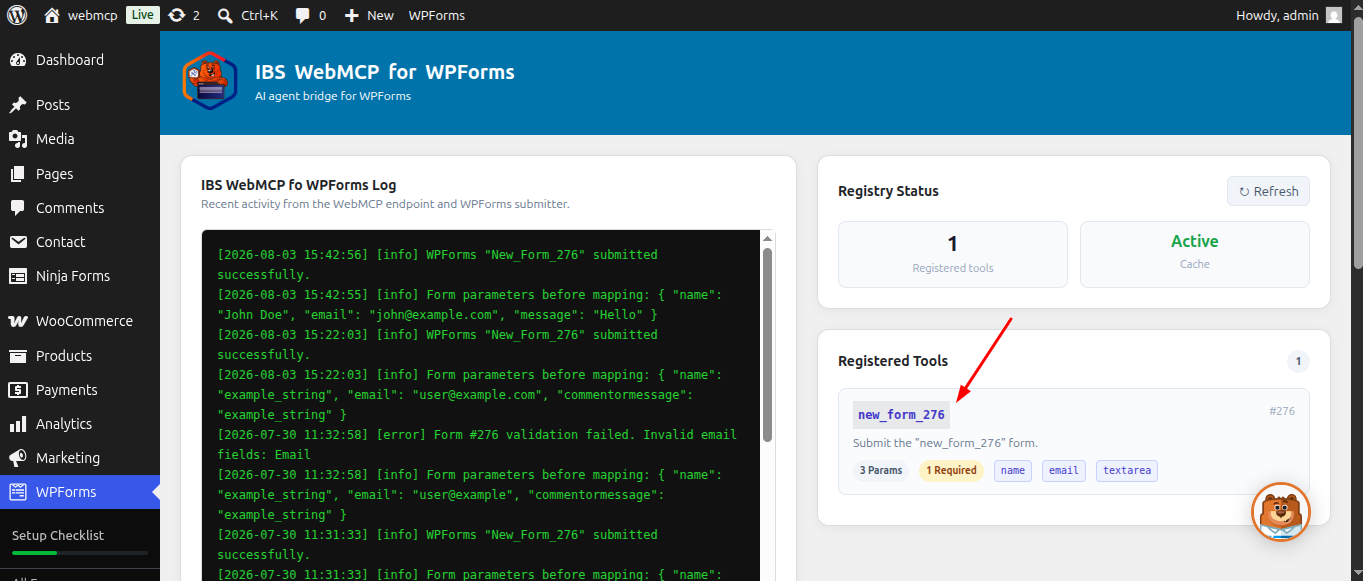Click the #276 form ID label
This screenshot has height=581, width=1363.
point(1282,411)
